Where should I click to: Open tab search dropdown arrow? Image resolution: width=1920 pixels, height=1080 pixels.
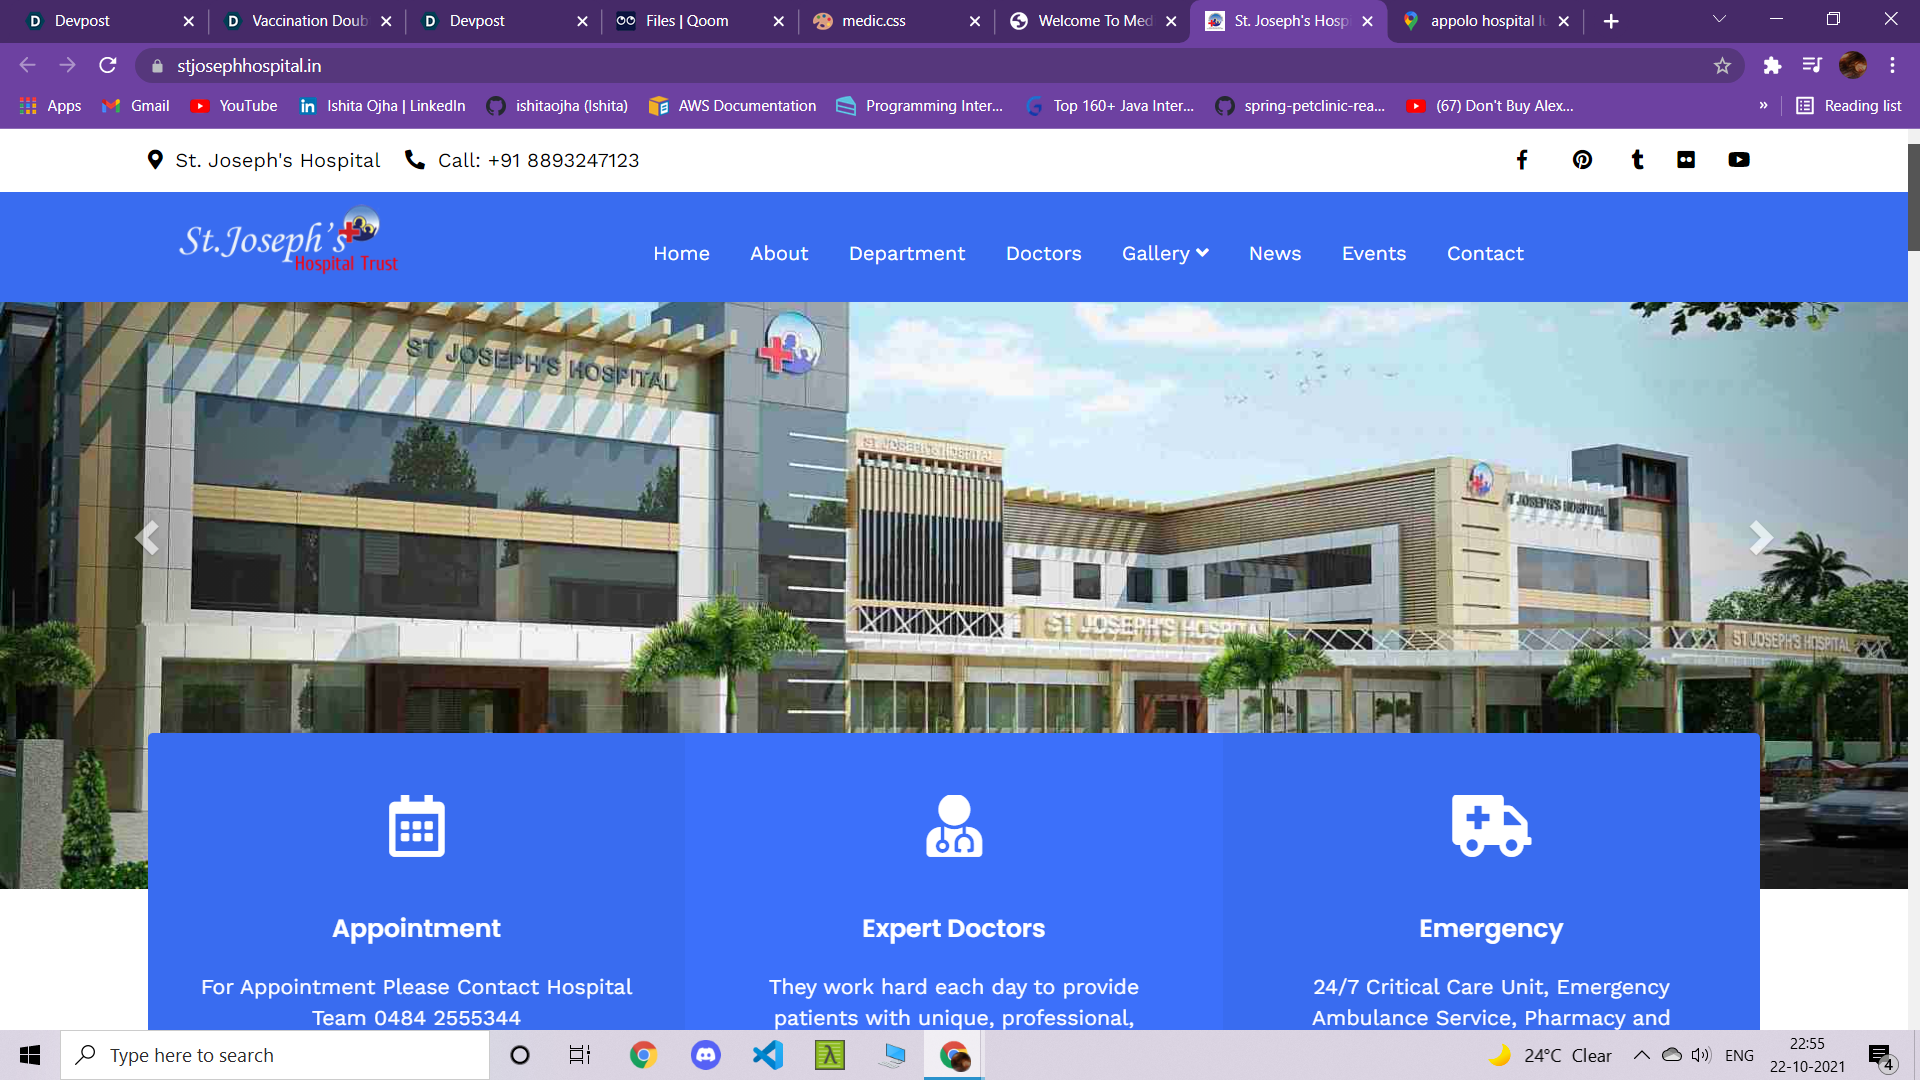1719,20
